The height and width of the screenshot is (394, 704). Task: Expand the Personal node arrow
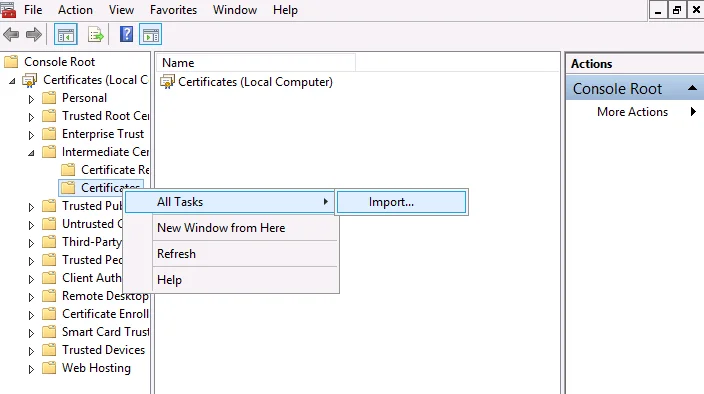[31, 99]
